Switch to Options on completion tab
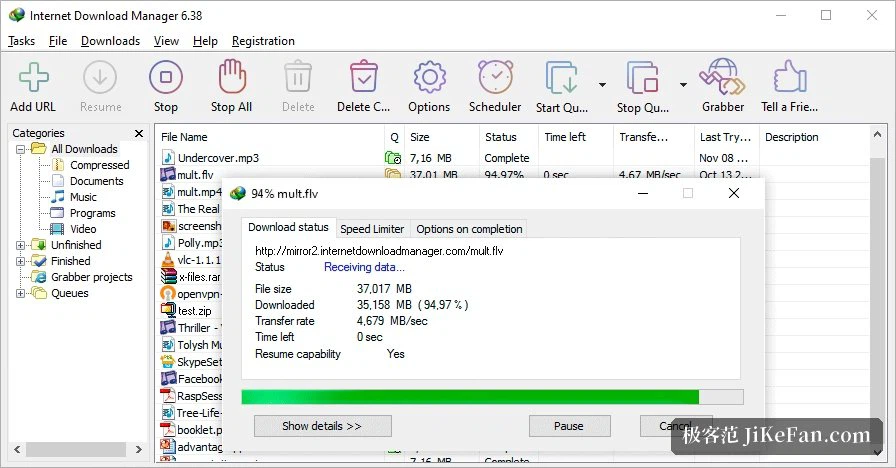Image resolution: width=896 pixels, height=468 pixels. pyautogui.click(x=469, y=229)
